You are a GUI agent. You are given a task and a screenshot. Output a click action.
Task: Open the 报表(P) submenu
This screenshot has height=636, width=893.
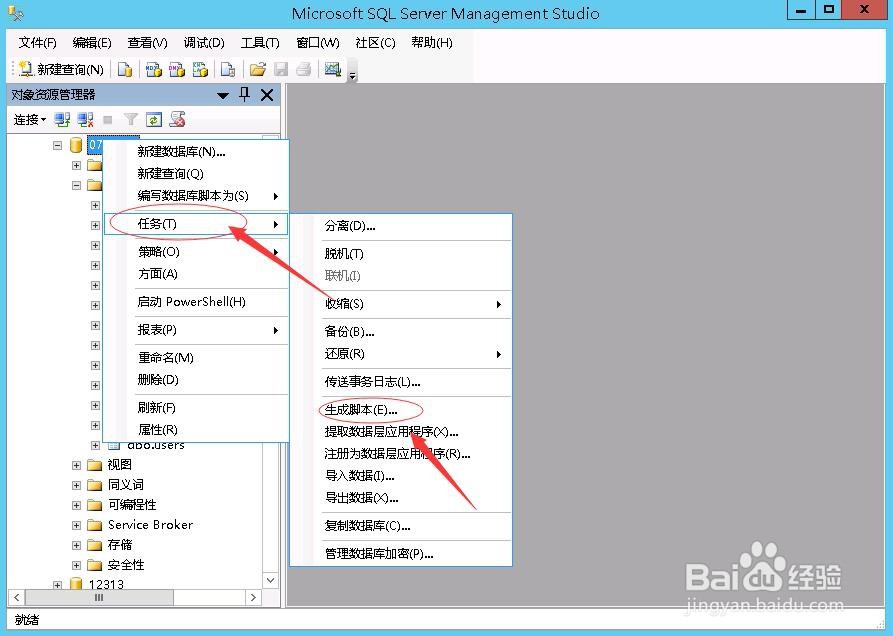(196, 330)
